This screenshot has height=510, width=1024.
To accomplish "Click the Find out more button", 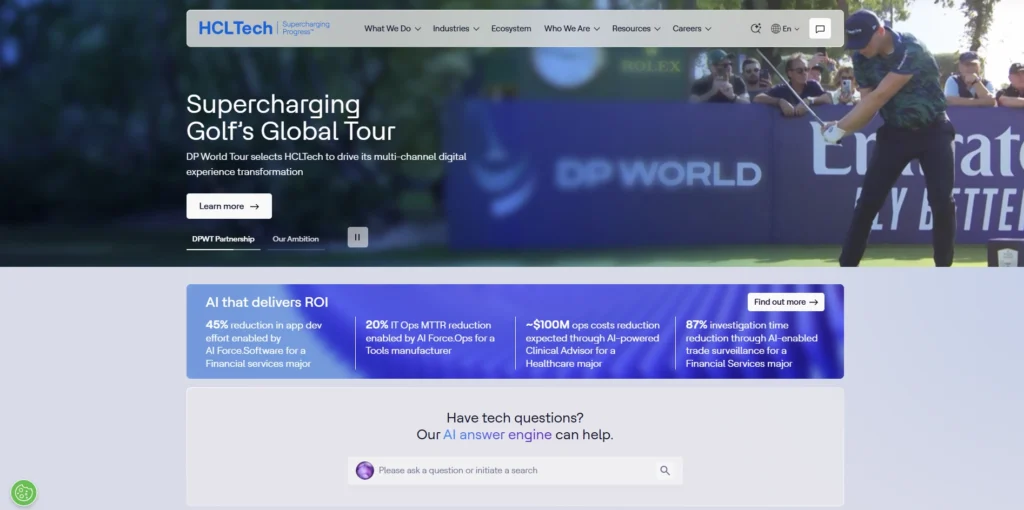I will coord(786,302).
